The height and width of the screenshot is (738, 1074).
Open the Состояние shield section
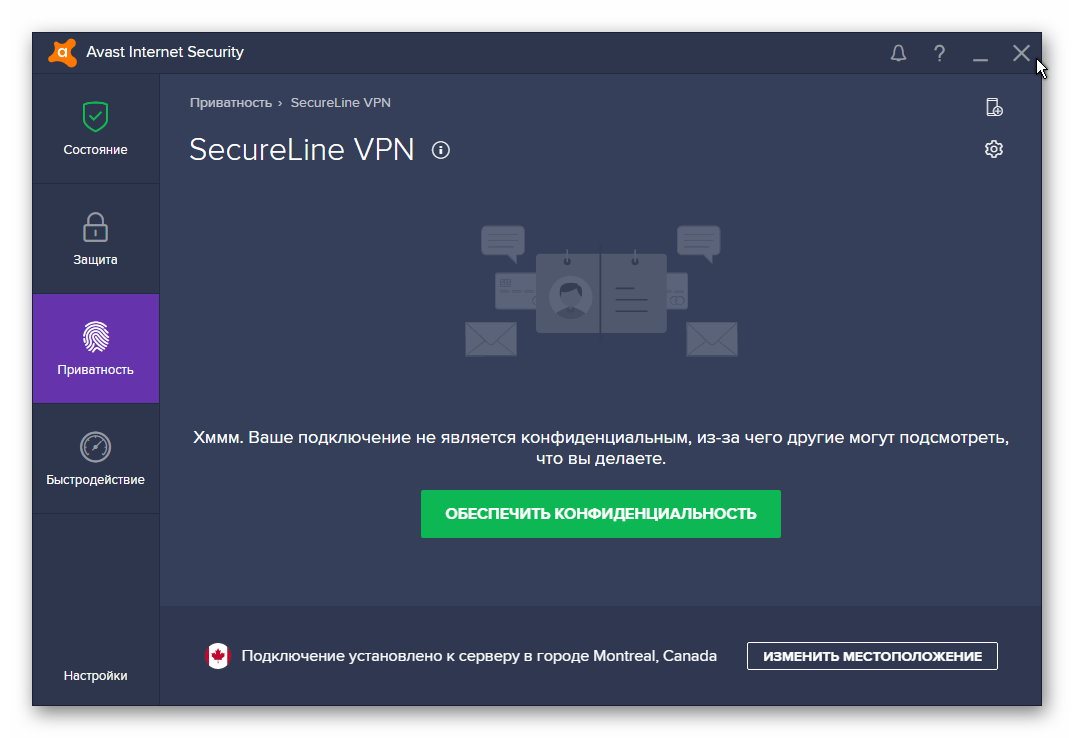(95, 128)
